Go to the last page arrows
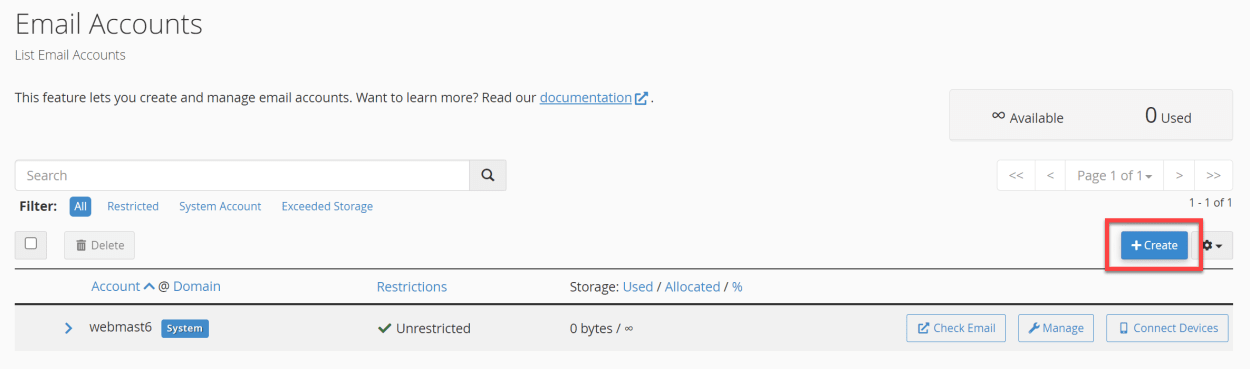 point(1214,175)
